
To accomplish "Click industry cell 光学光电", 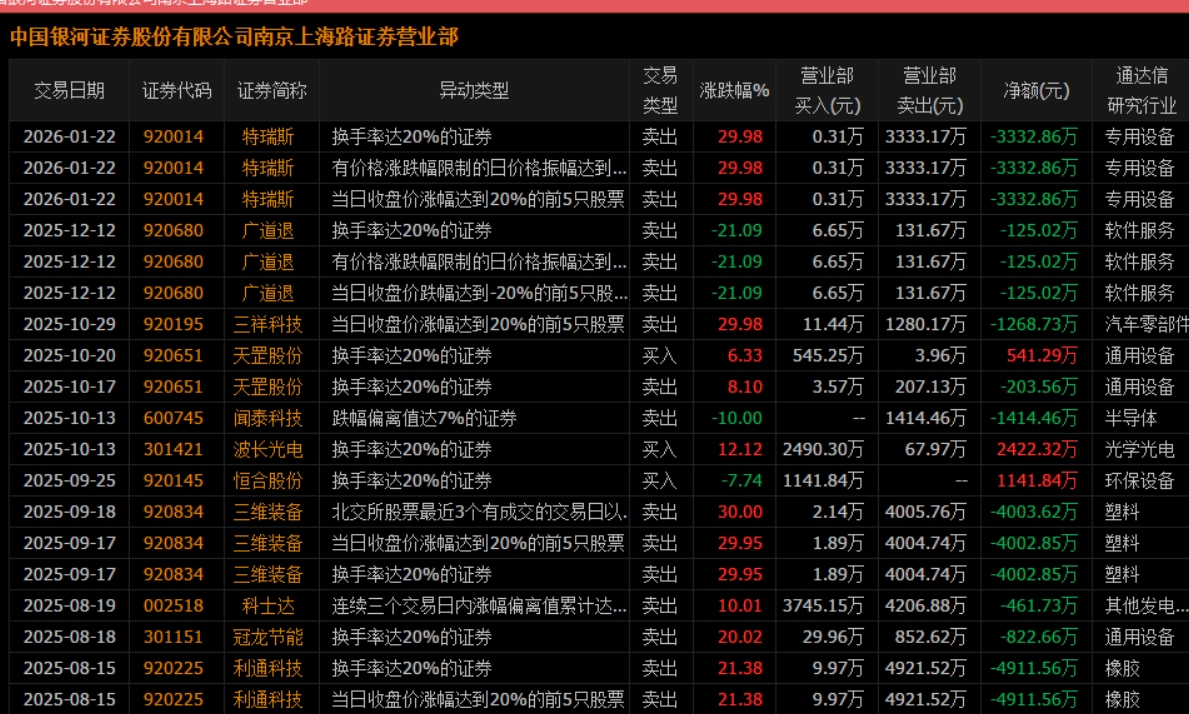I will click(x=1139, y=449).
